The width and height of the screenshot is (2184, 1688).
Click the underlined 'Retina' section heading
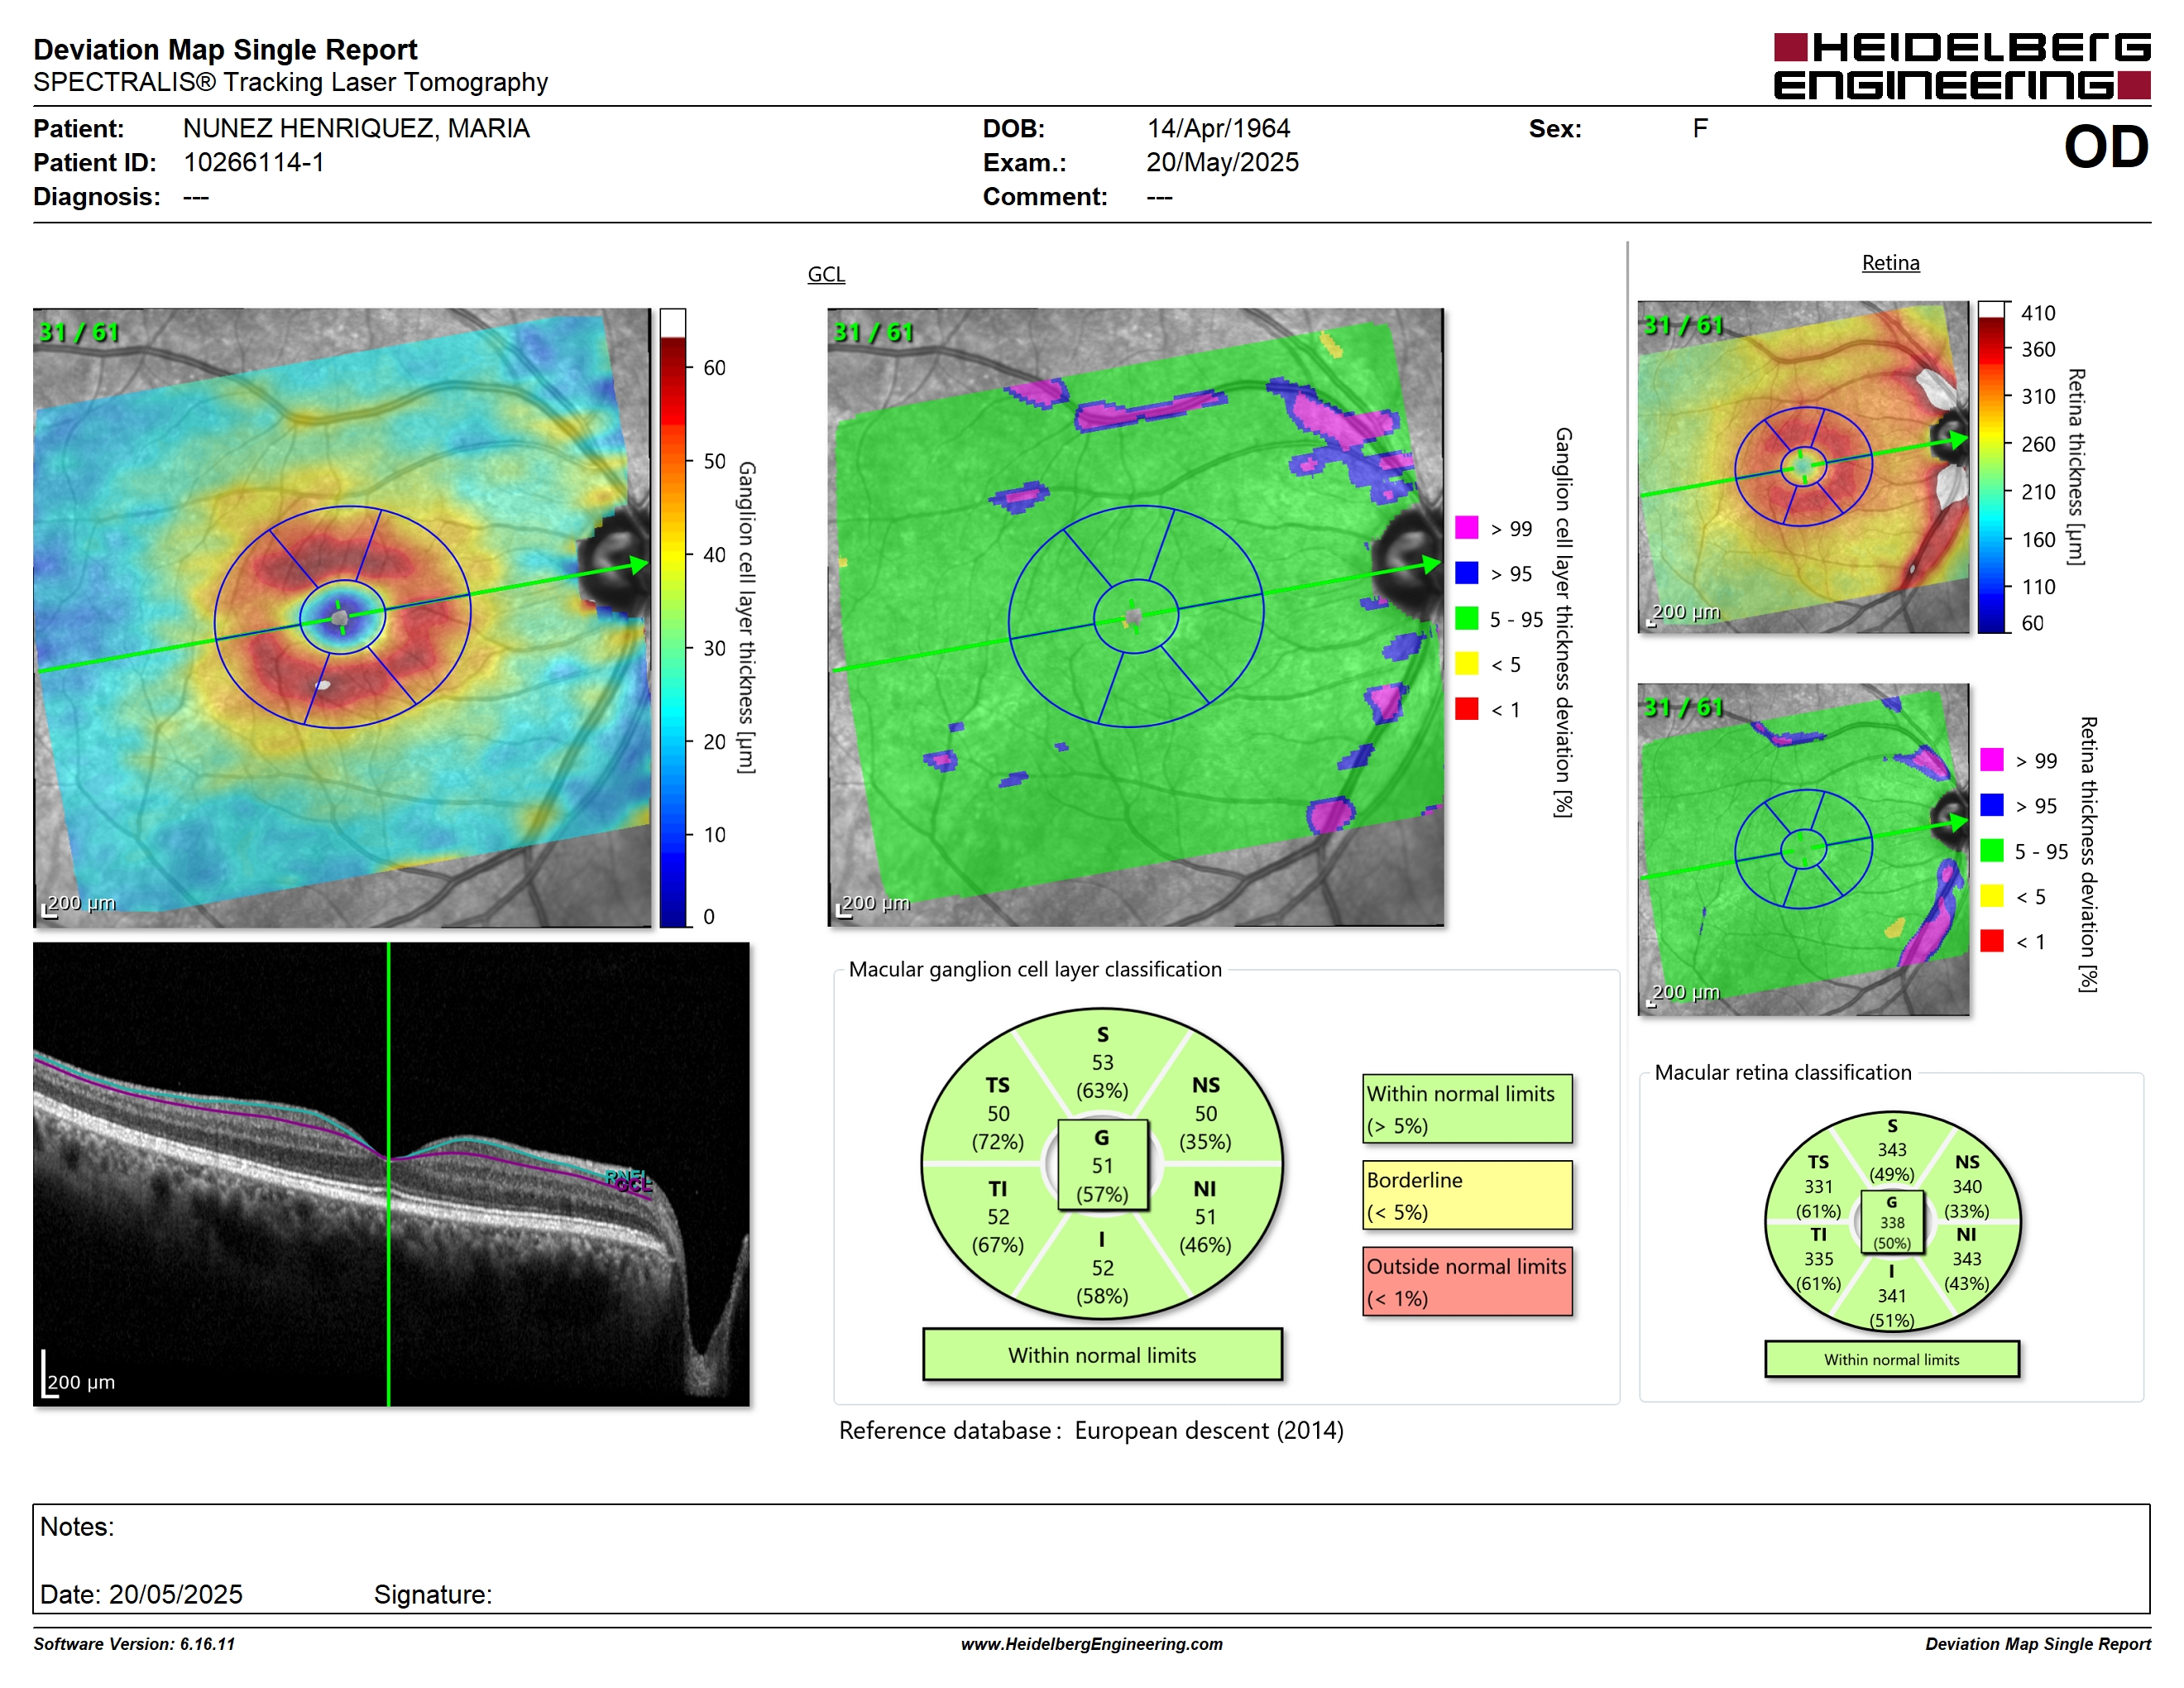tap(1890, 263)
